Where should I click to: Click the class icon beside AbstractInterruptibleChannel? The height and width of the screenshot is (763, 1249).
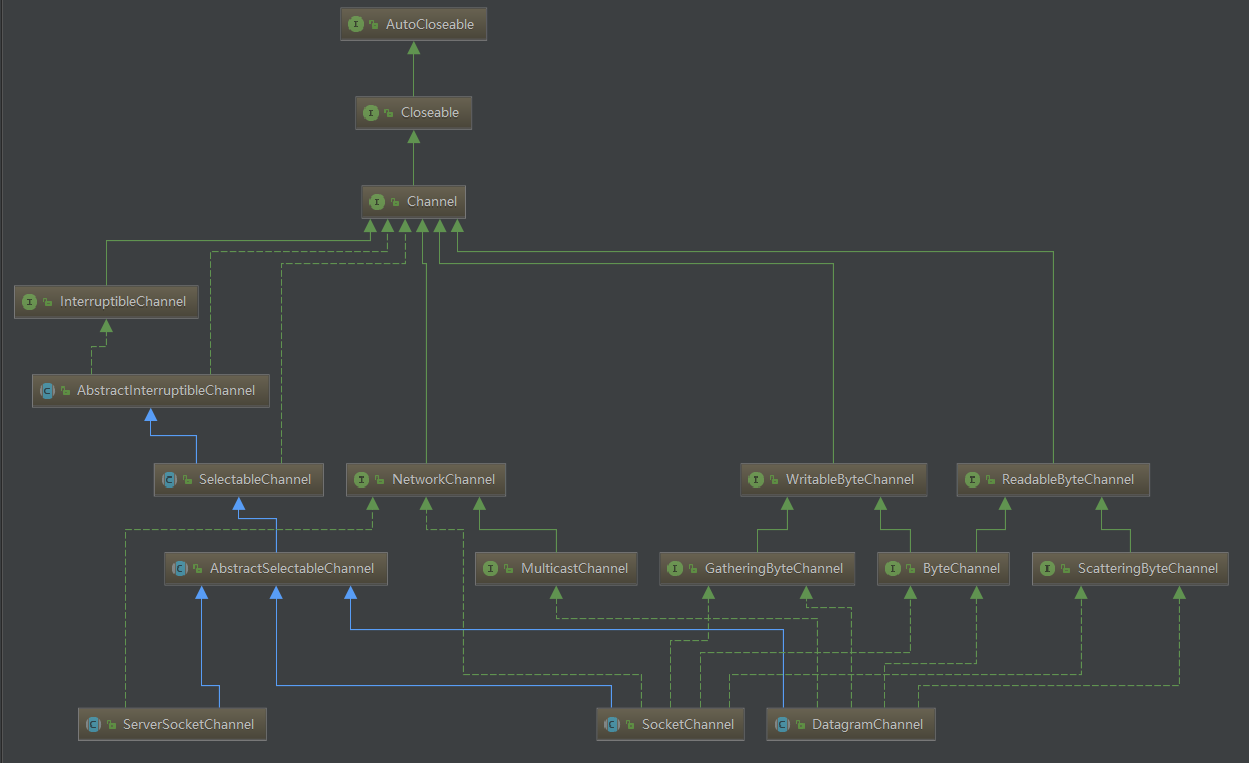coord(47,391)
